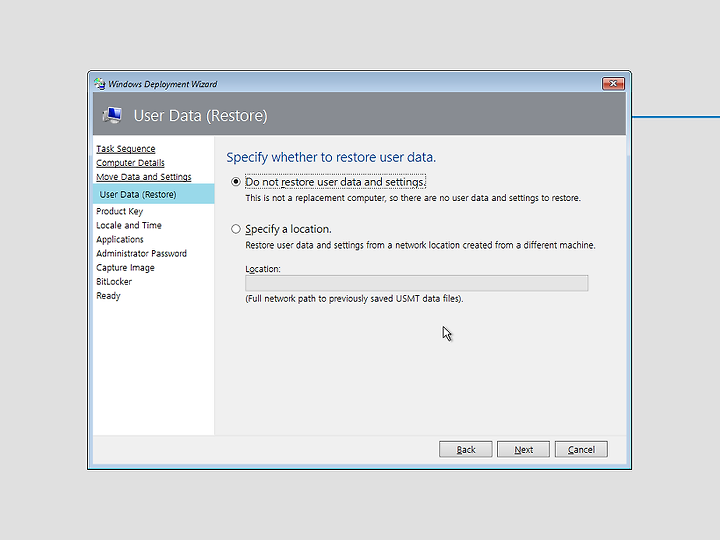This screenshot has width=720, height=540.
Task: Click the Ready sidebar step
Action: 108,296
